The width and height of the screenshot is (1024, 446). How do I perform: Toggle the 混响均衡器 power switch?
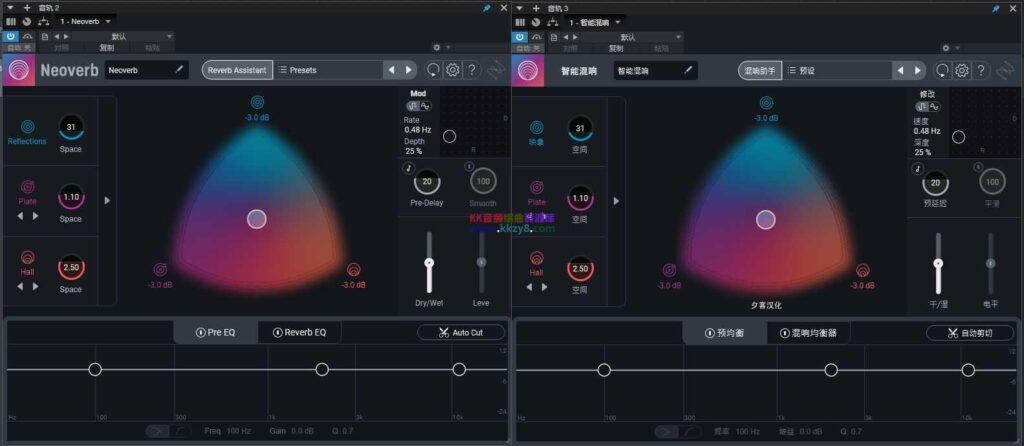[785, 333]
